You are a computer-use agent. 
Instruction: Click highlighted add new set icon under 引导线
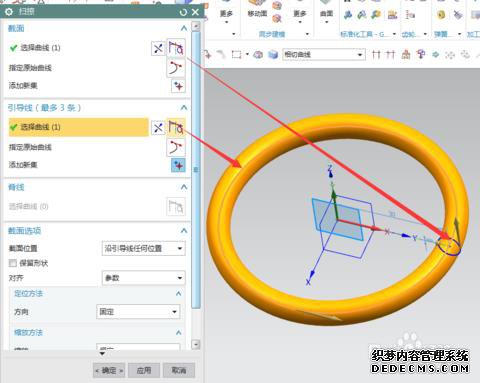coord(178,165)
